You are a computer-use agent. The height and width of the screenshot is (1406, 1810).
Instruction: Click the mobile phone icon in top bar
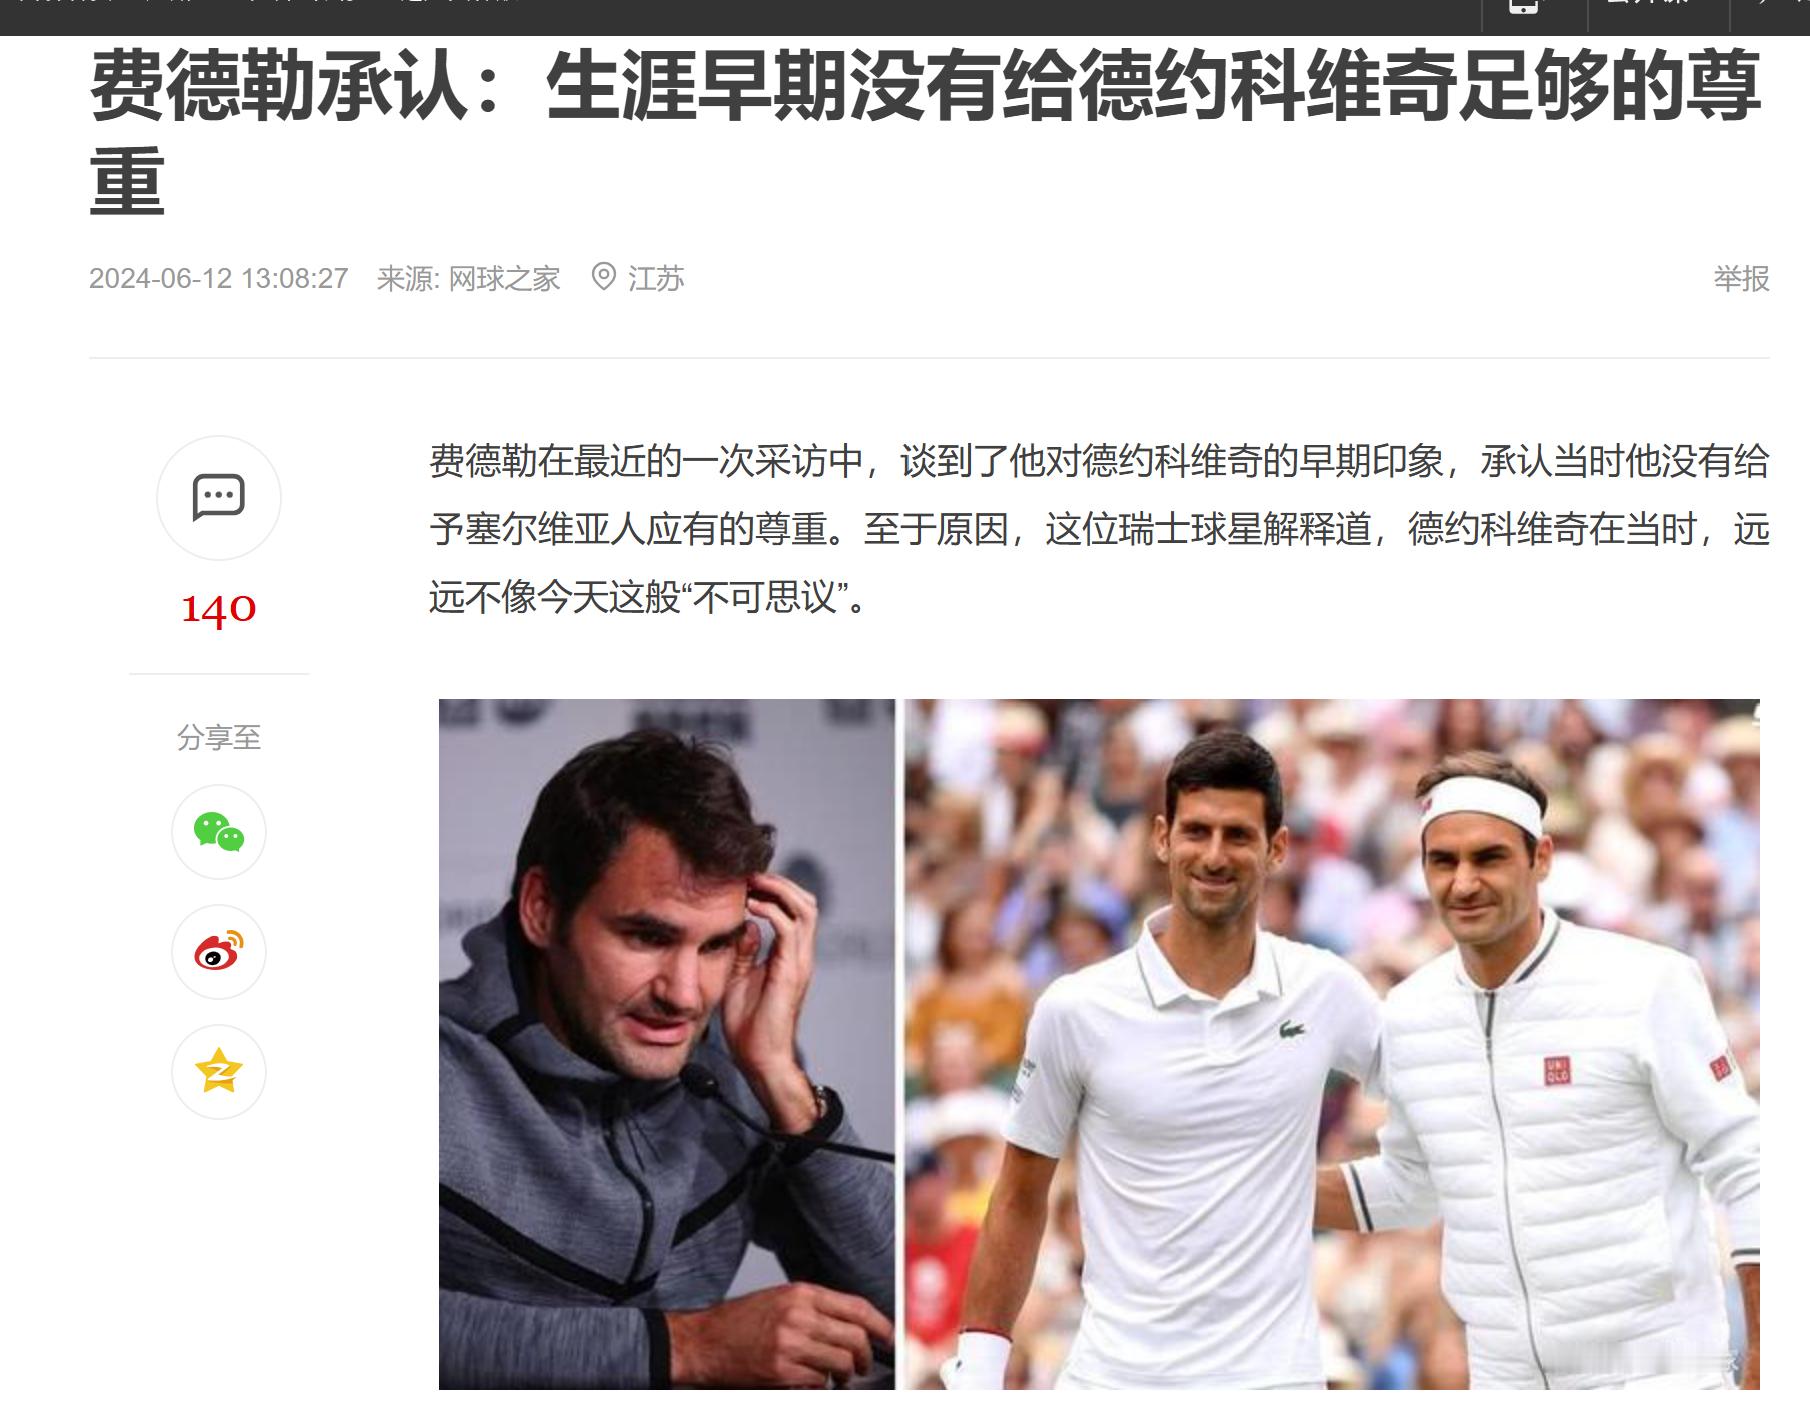(1523, 6)
